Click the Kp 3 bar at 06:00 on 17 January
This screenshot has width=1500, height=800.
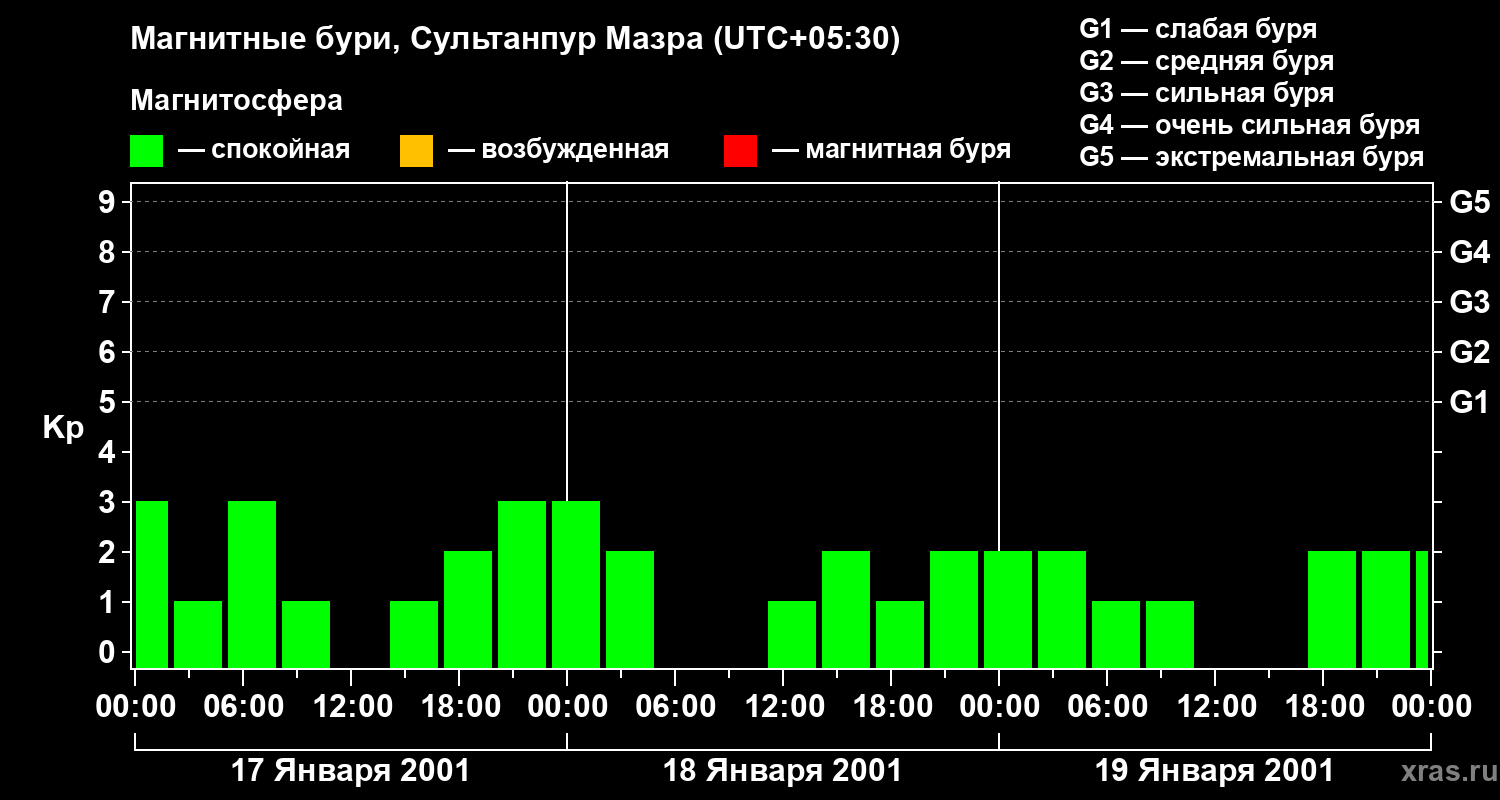tap(252, 584)
